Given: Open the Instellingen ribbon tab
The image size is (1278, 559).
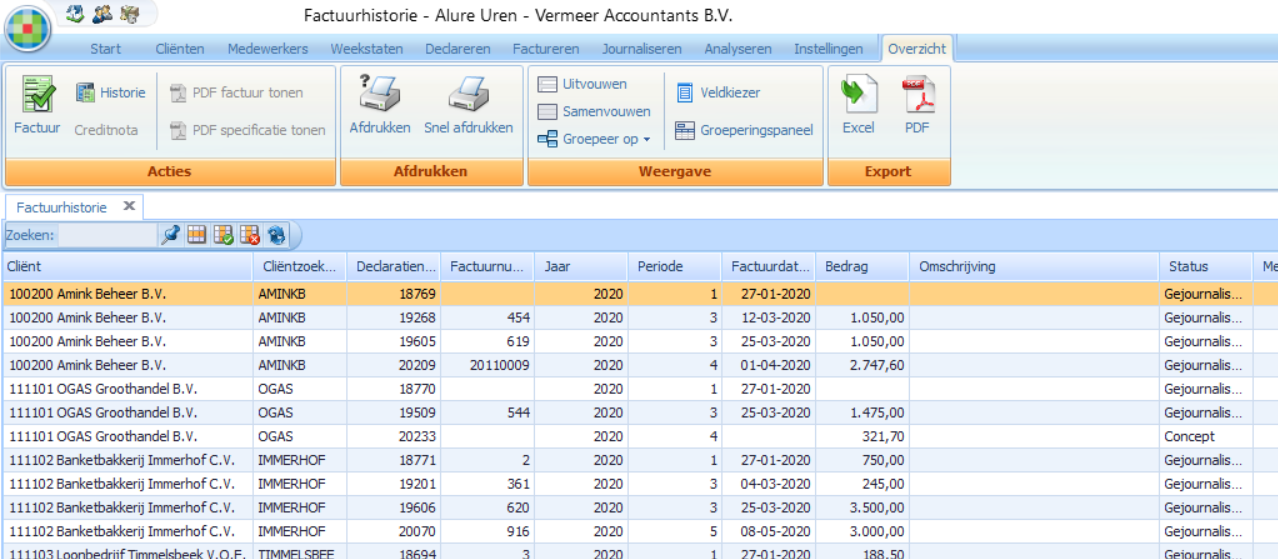Looking at the screenshot, I should (x=828, y=49).
